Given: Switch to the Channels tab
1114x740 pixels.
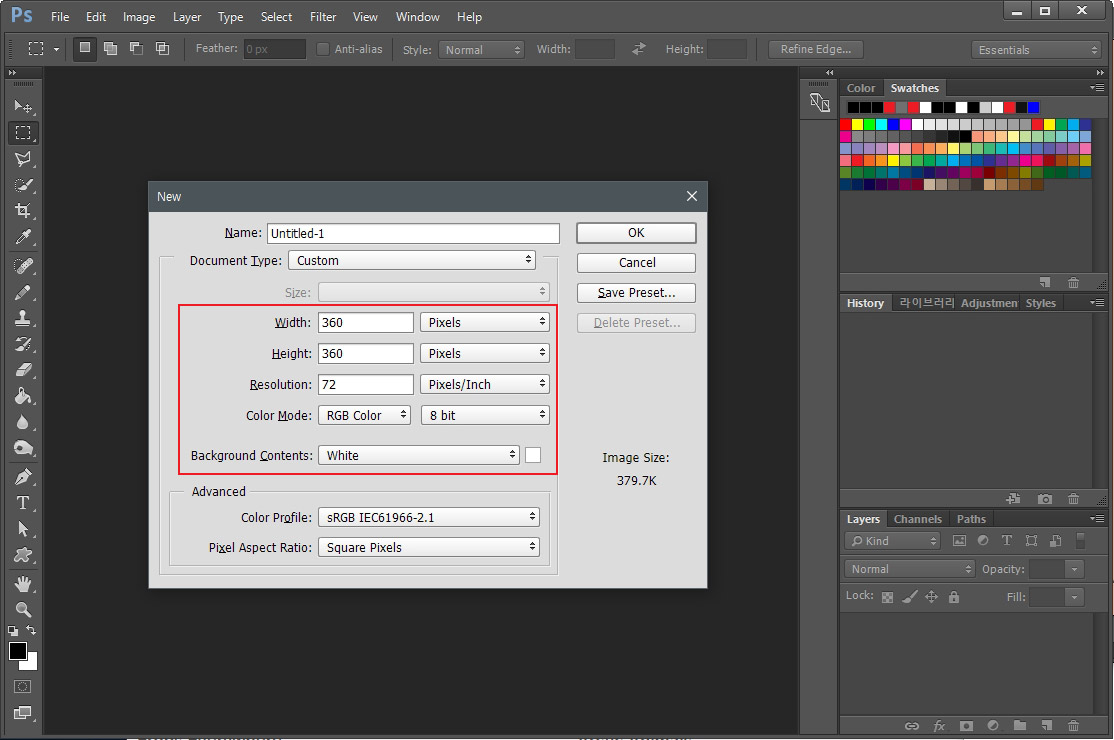Looking at the screenshot, I should [917, 519].
